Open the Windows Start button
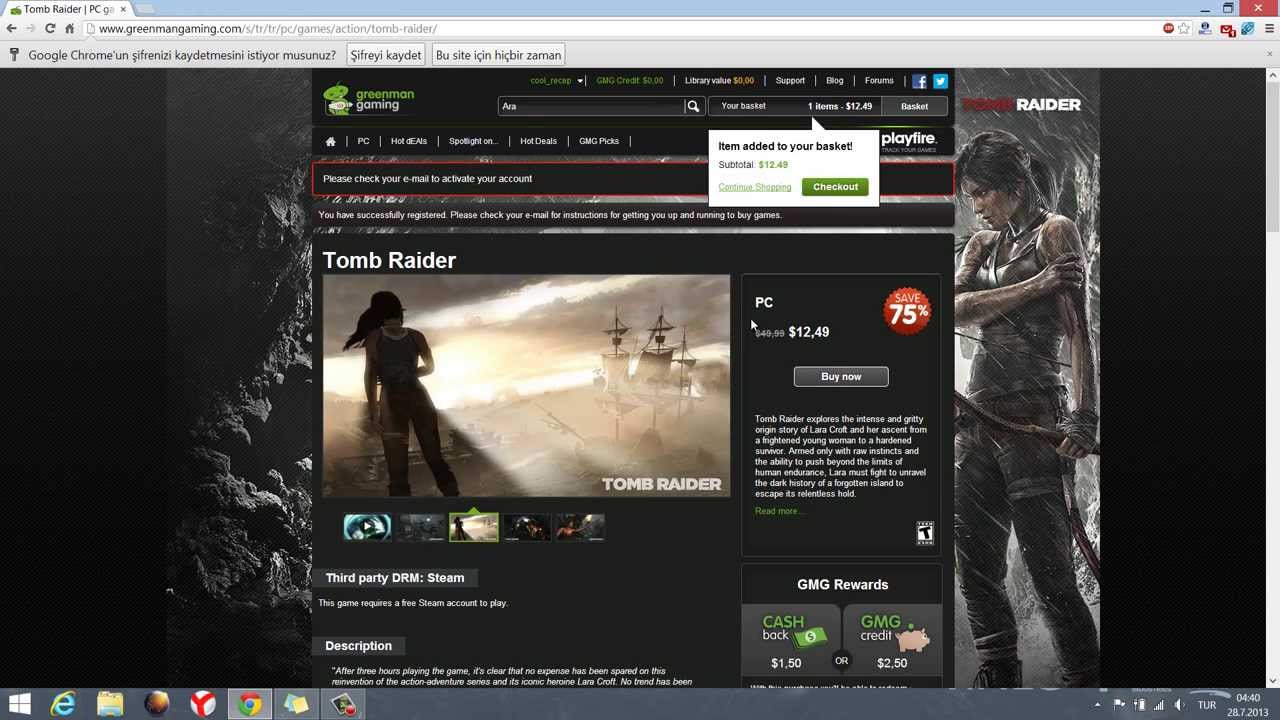 coord(19,704)
